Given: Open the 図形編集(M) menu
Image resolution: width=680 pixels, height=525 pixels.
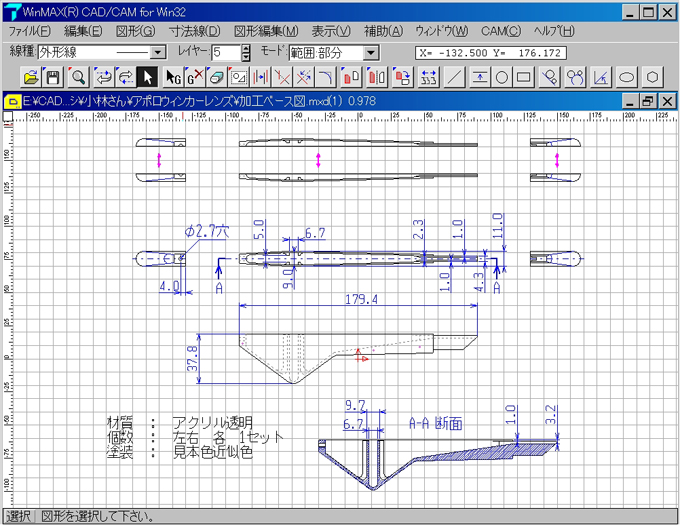Looking at the screenshot, I should point(266,31).
